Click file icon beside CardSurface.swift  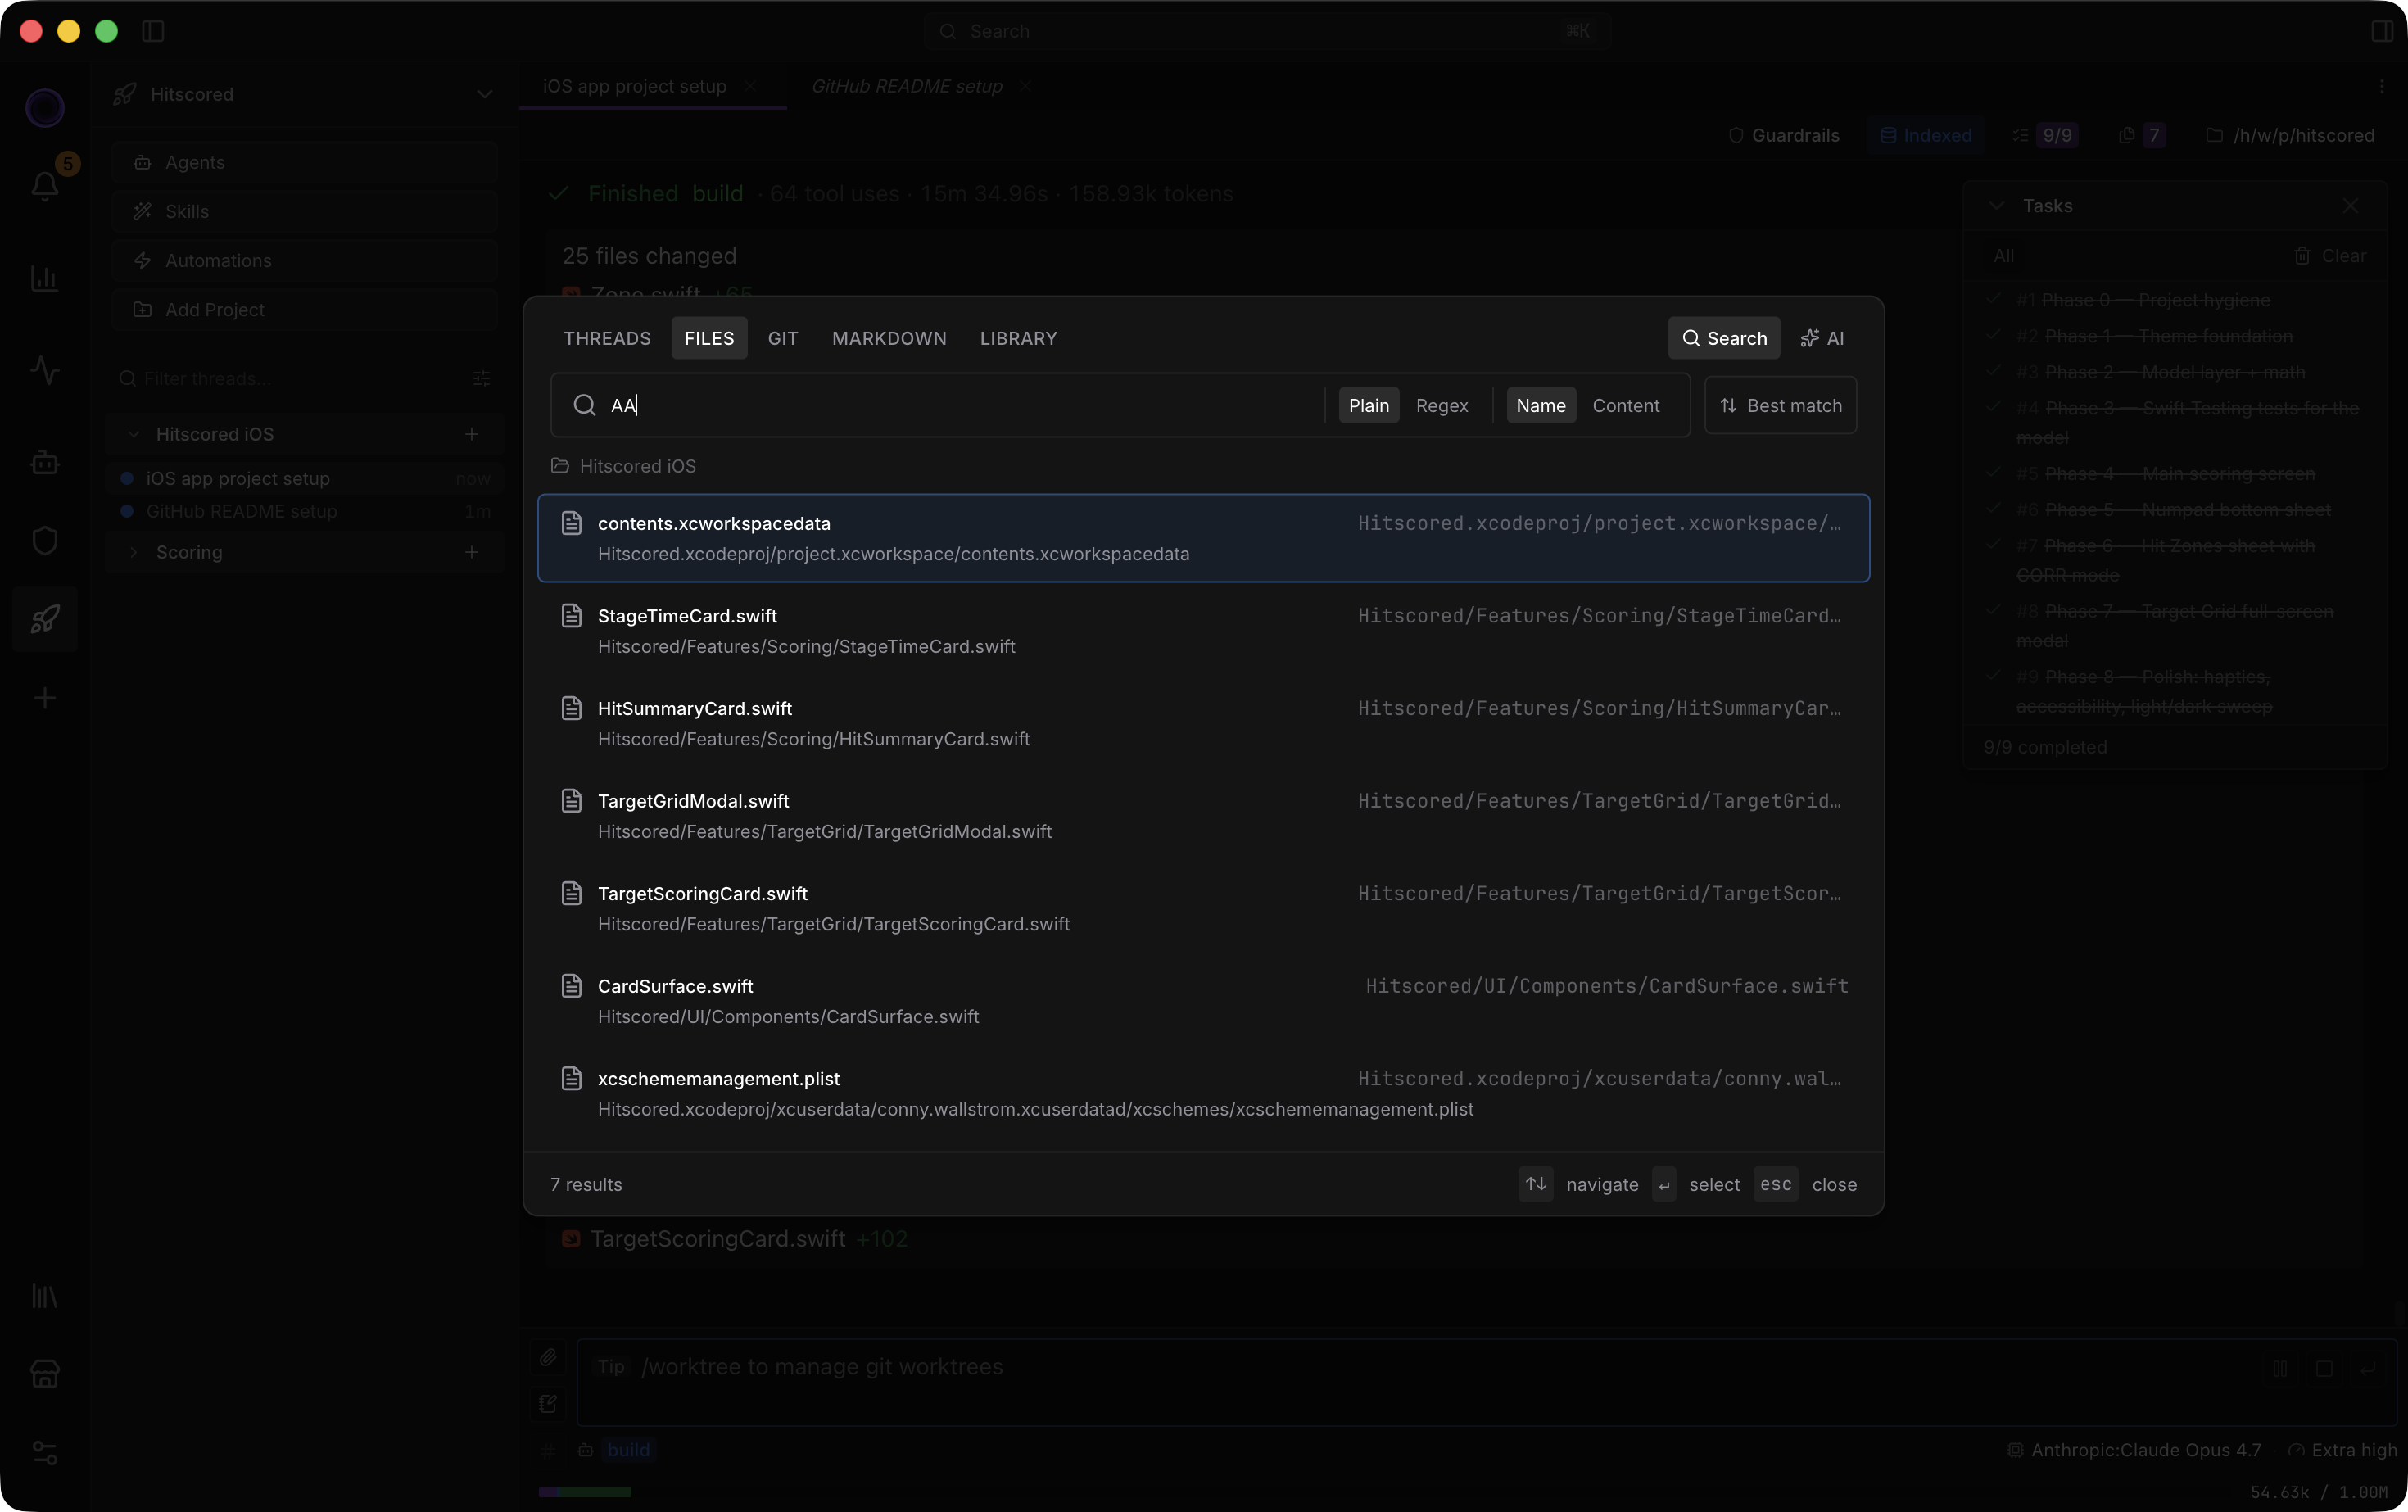(571, 986)
